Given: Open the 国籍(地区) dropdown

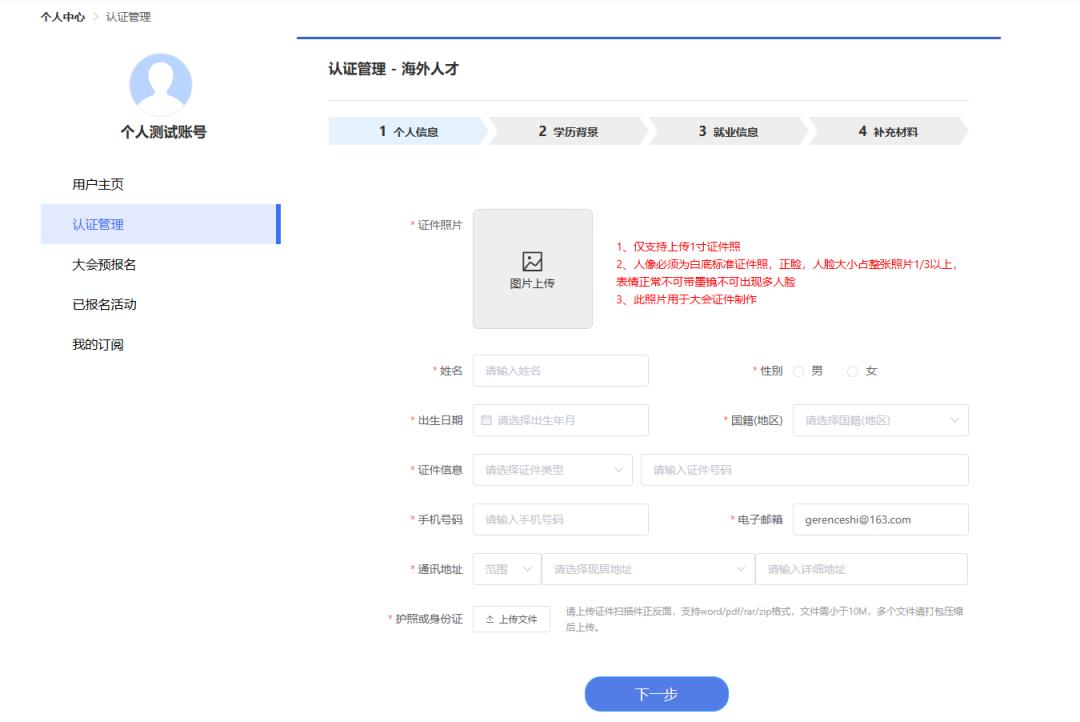Looking at the screenshot, I should coord(880,420).
